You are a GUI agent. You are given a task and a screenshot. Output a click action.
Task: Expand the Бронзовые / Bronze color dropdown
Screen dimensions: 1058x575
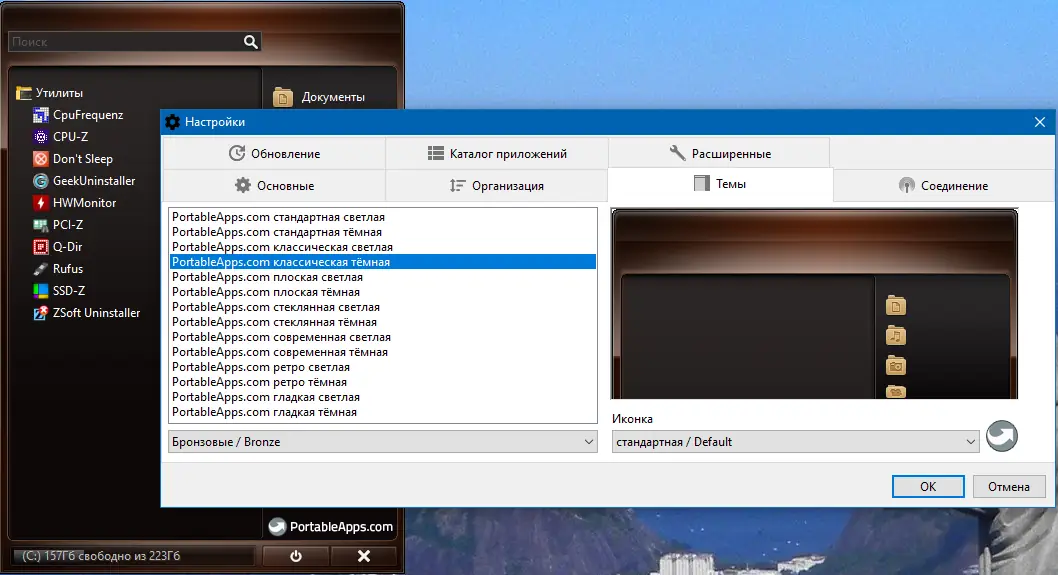383,442
